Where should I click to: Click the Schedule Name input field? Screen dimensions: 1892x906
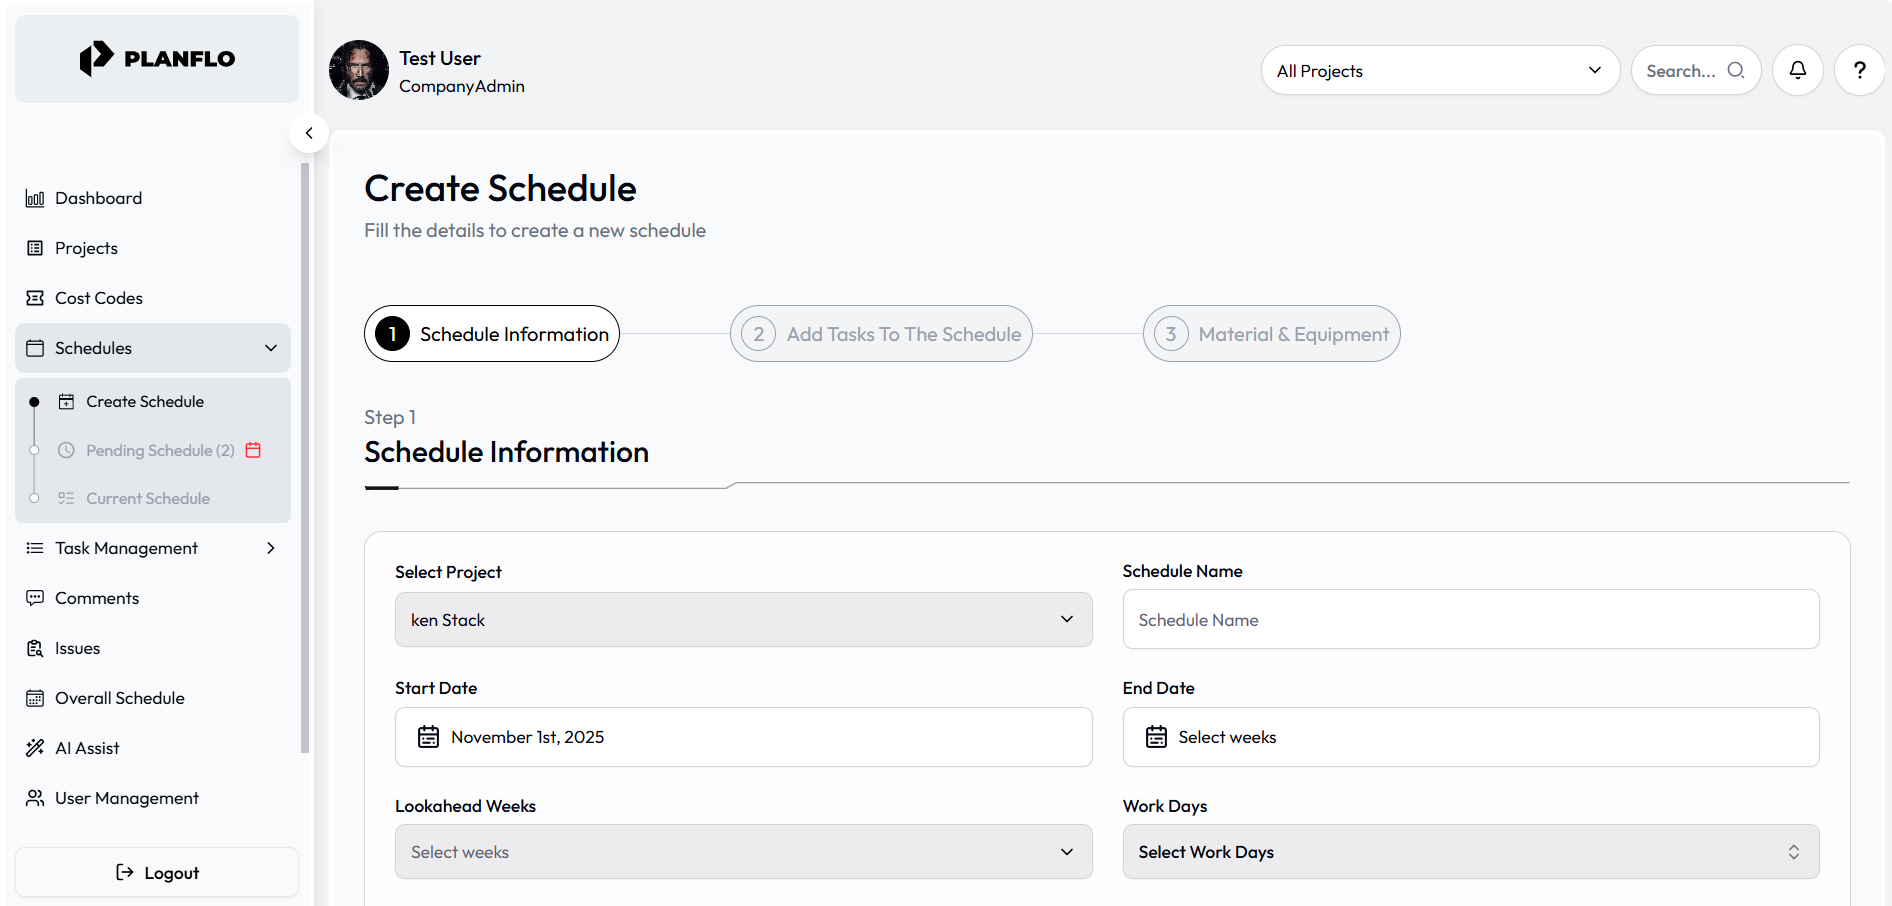pyautogui.click(x=1470, y=619)
